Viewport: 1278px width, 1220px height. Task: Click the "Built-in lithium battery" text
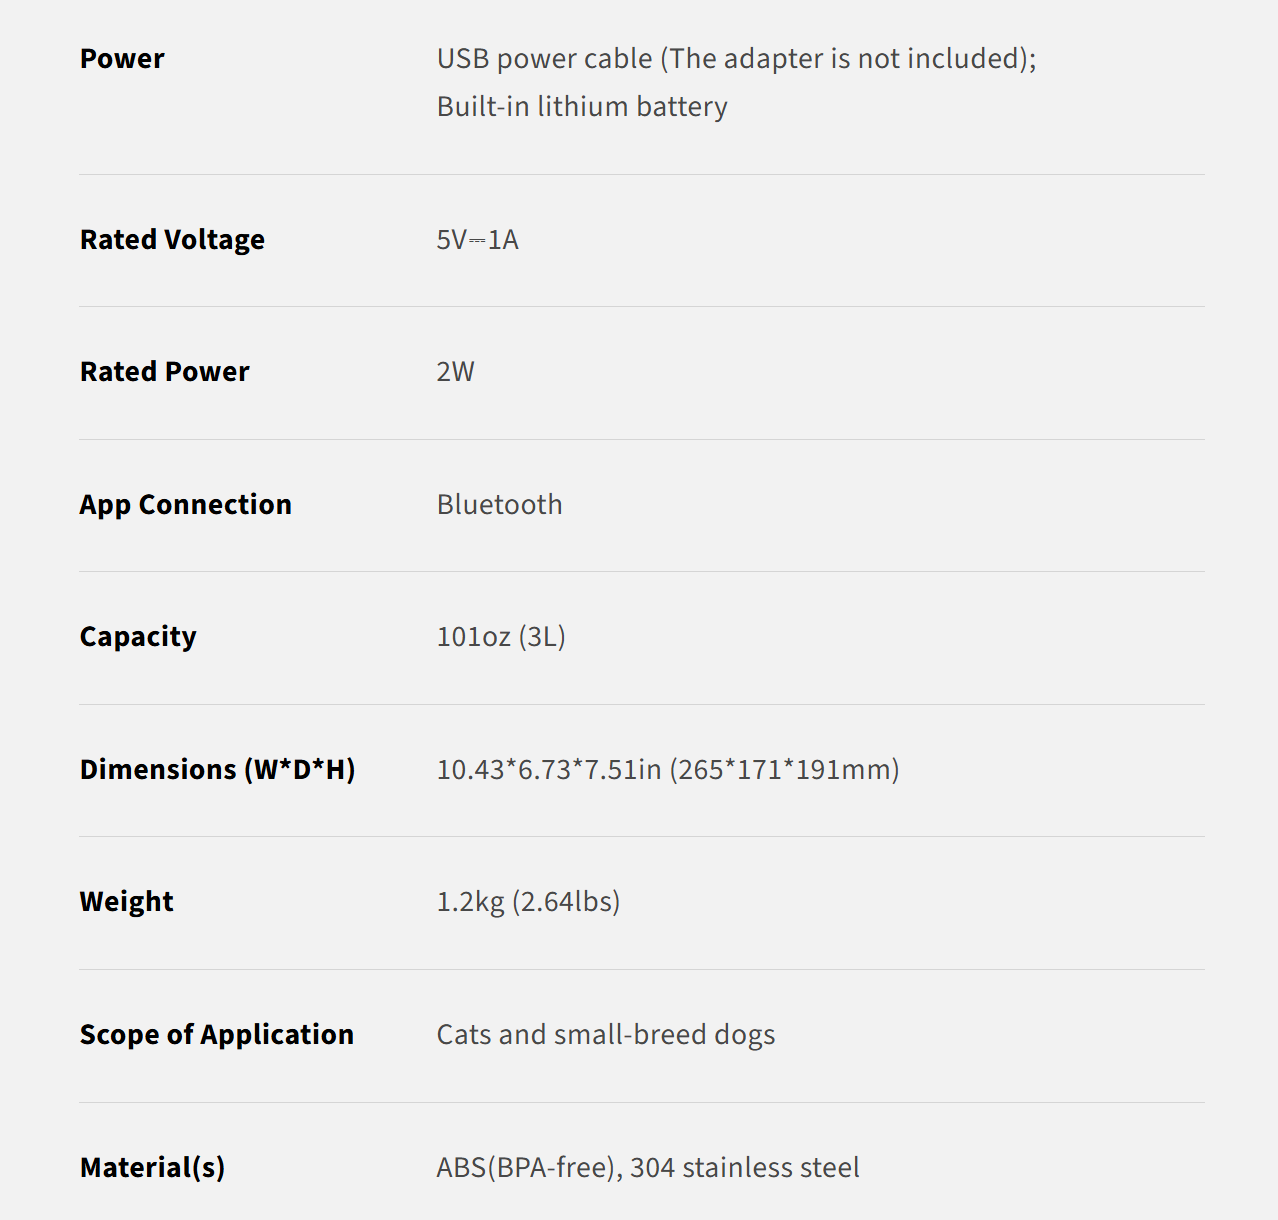tap(582, 107)
